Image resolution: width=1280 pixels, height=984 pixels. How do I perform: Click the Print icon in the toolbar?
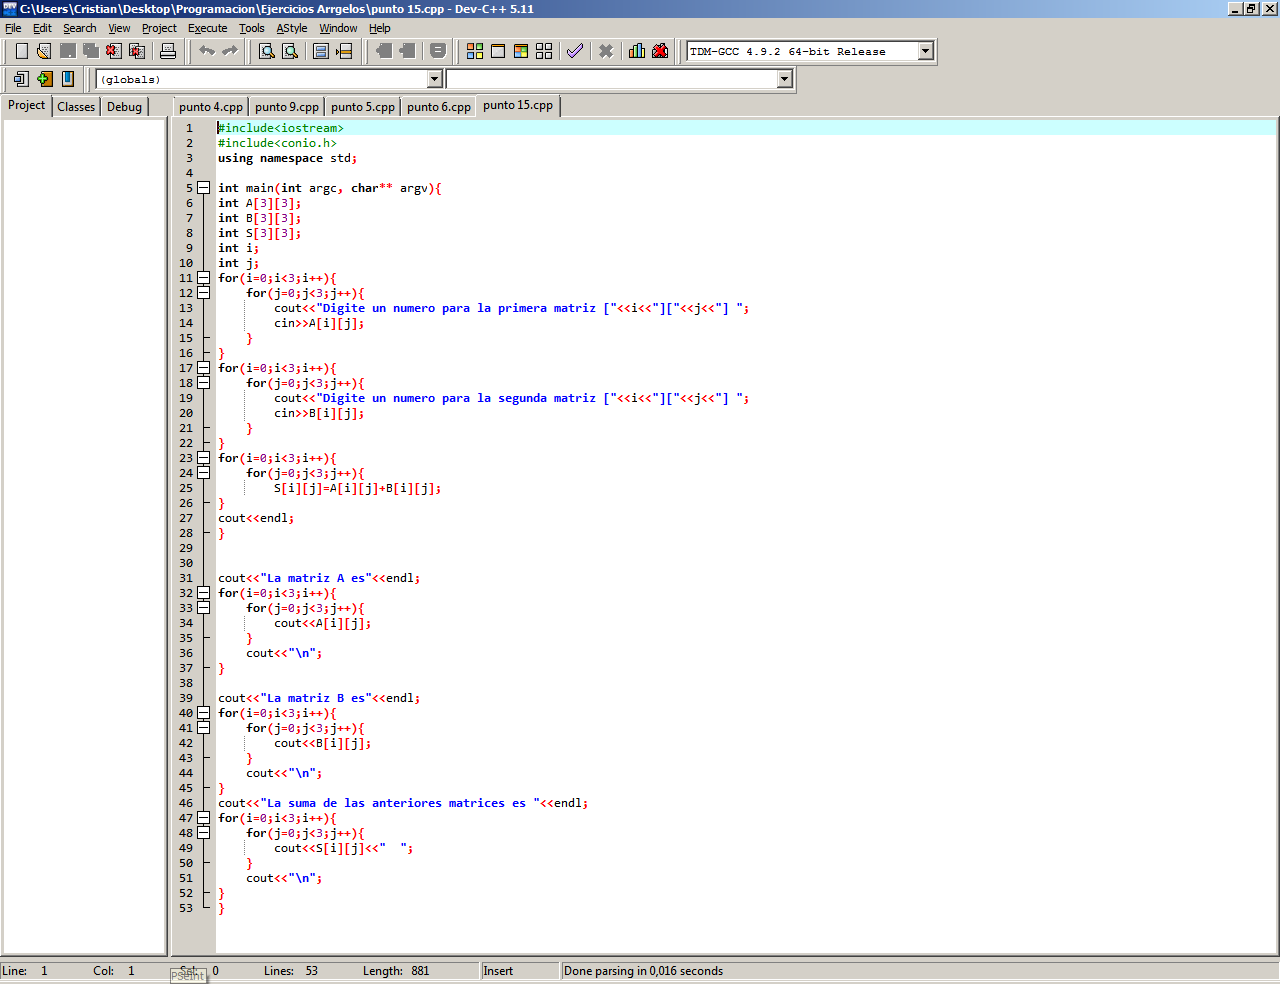168,51
